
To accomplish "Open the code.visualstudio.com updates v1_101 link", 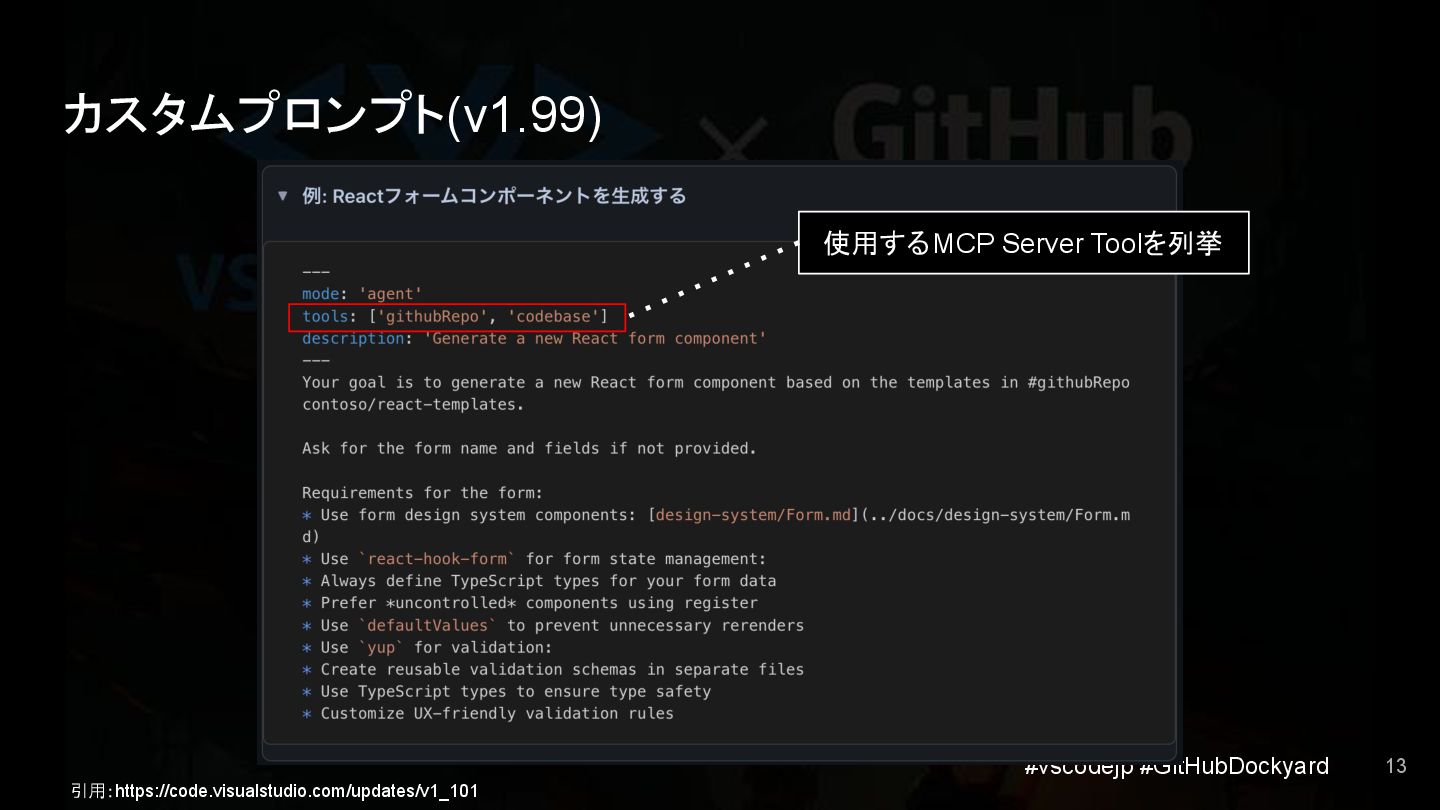I will tap(296, 791).
